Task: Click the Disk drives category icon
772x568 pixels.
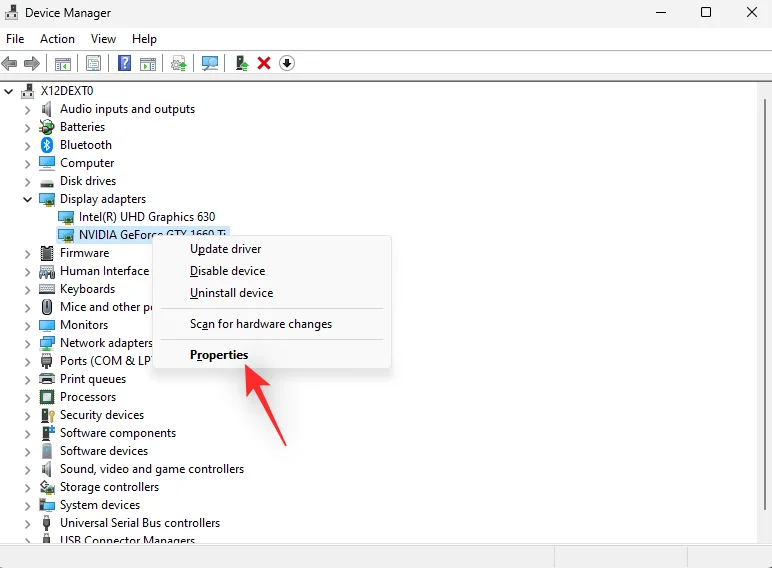Action: click(47, 183)
